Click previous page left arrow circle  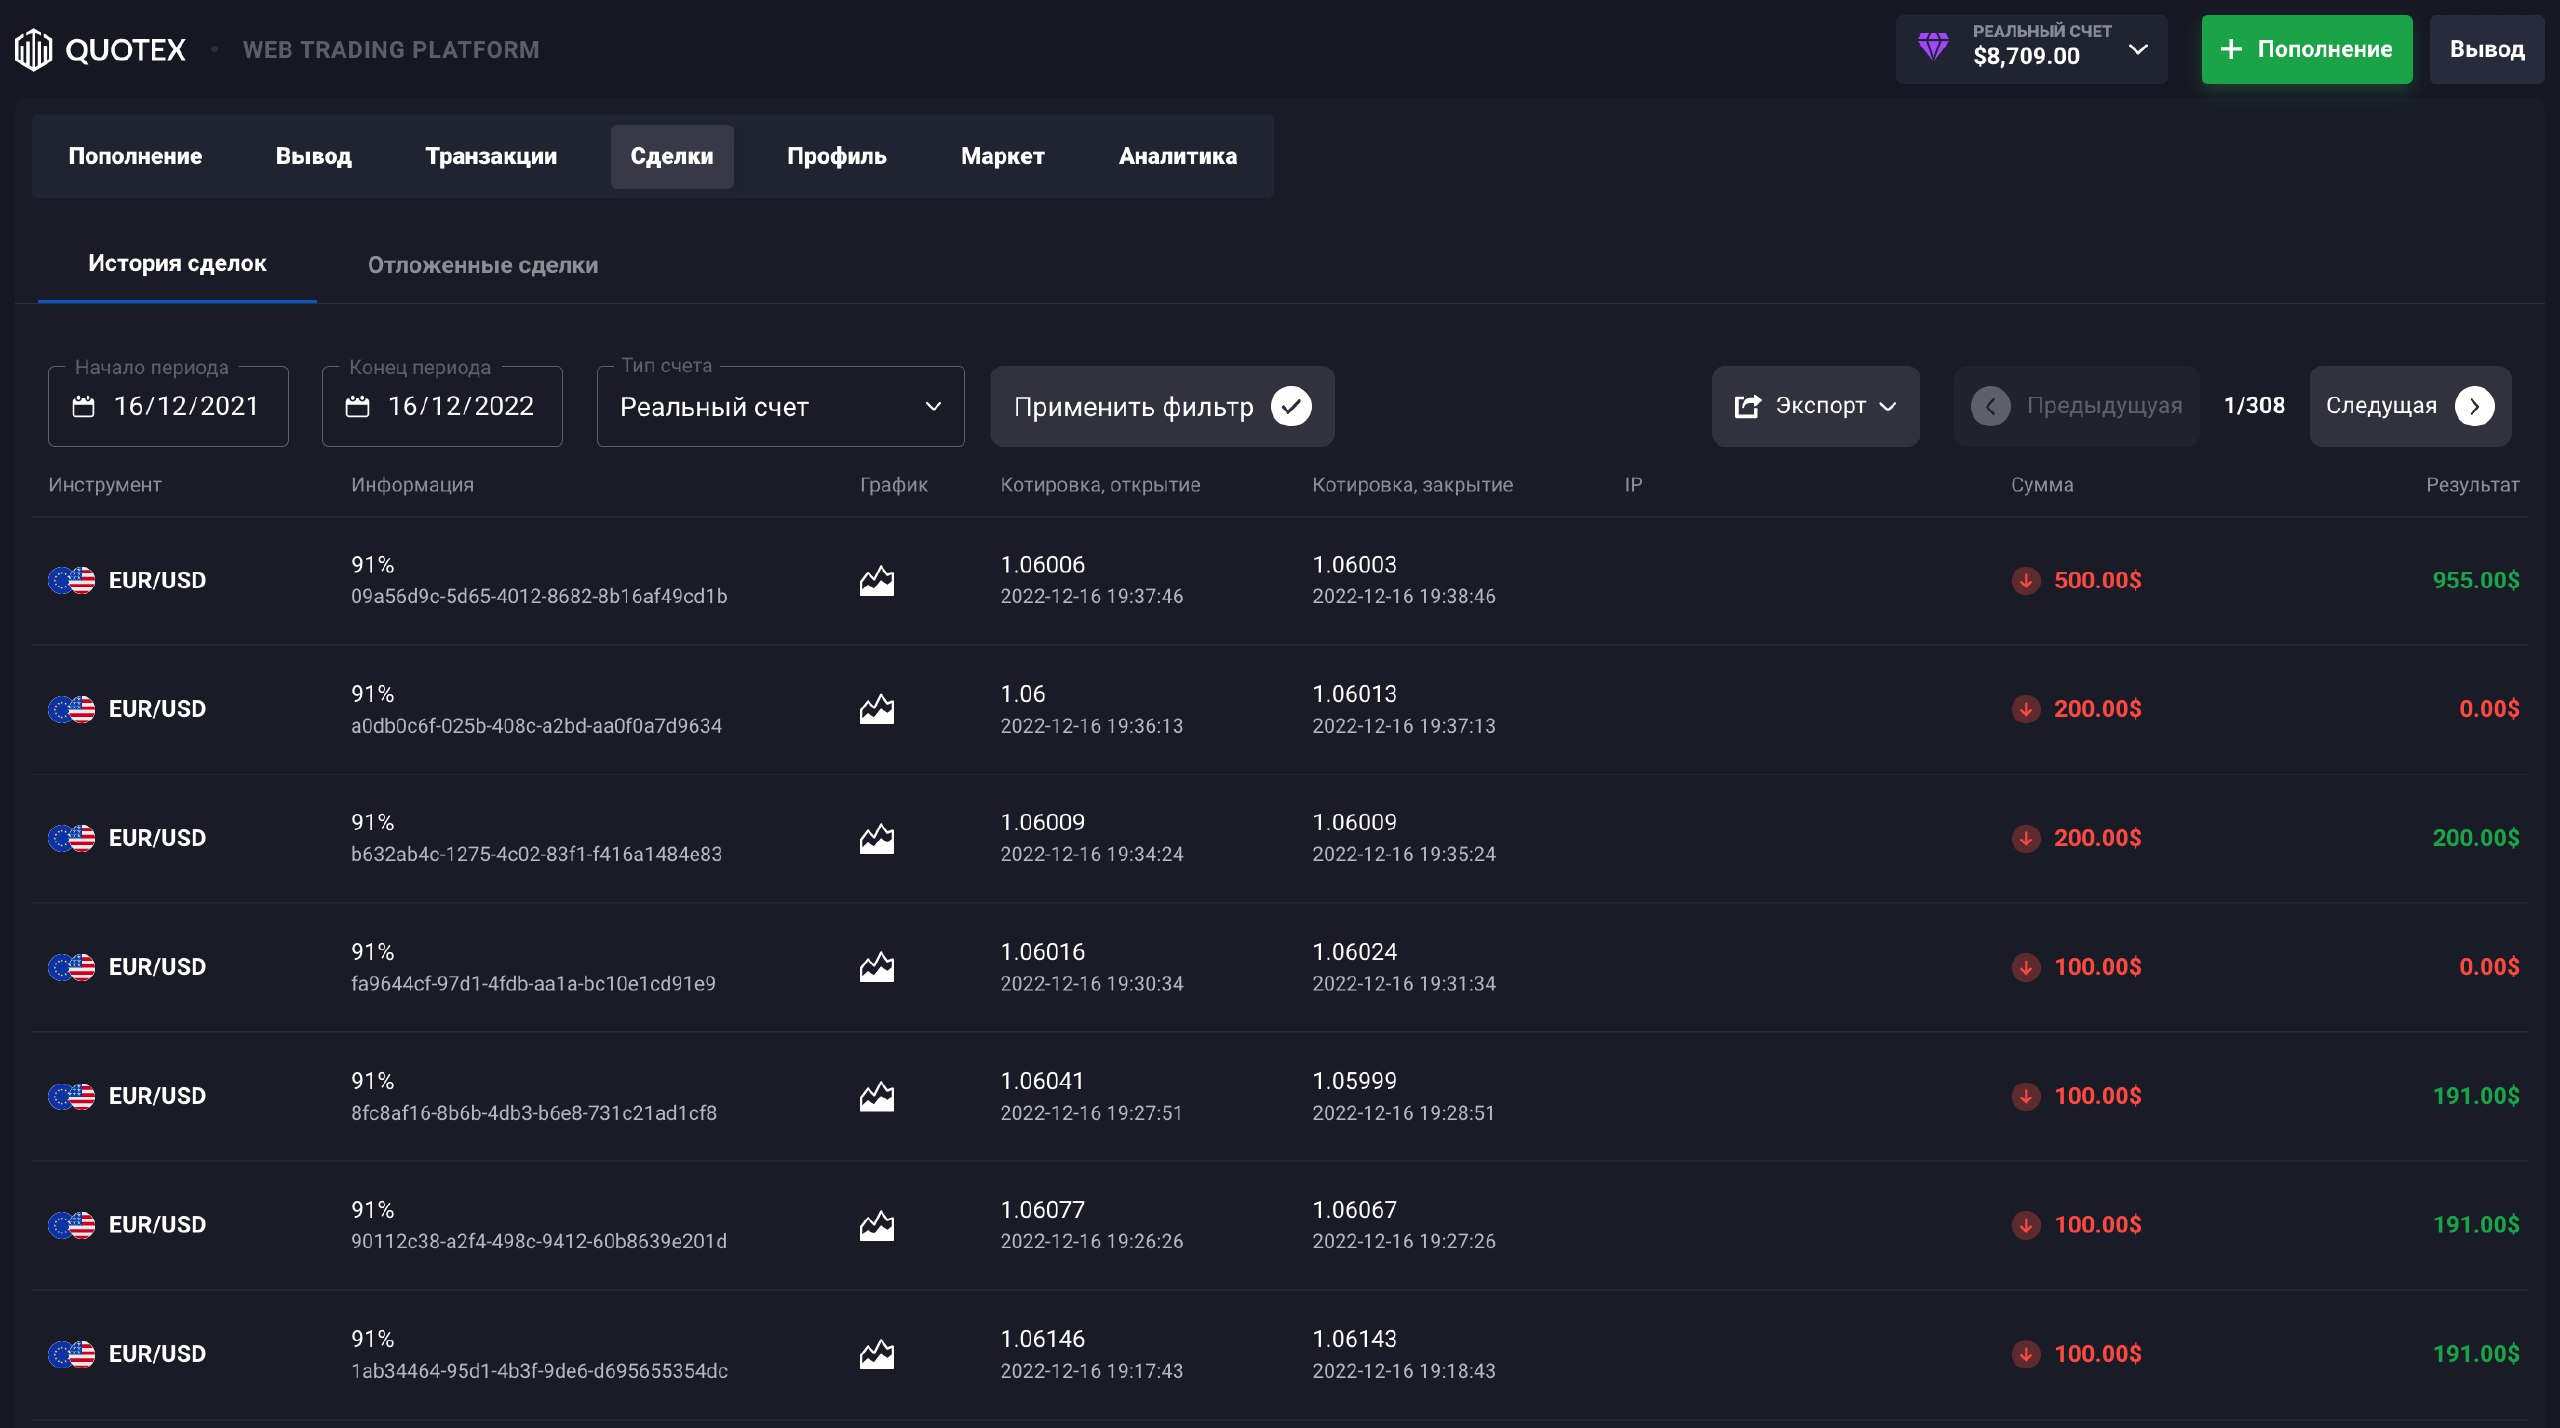(x=1990, y=406)
